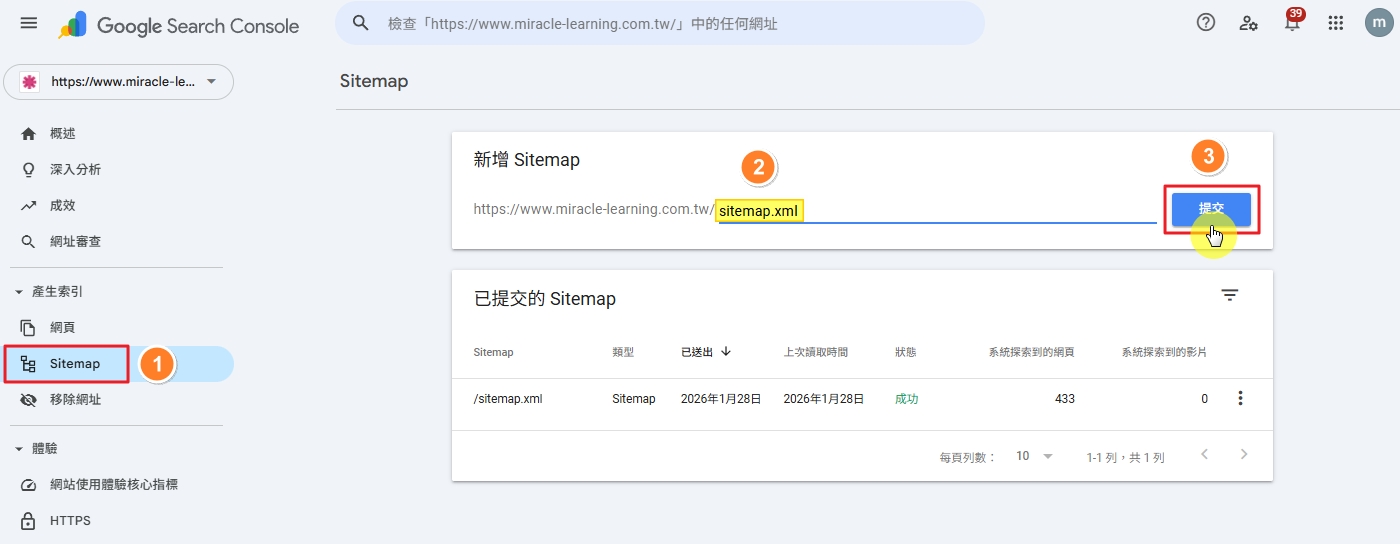Click the 433 discovered pages value
This screenshot has height=544, width=1400.
click(1065, 399)
